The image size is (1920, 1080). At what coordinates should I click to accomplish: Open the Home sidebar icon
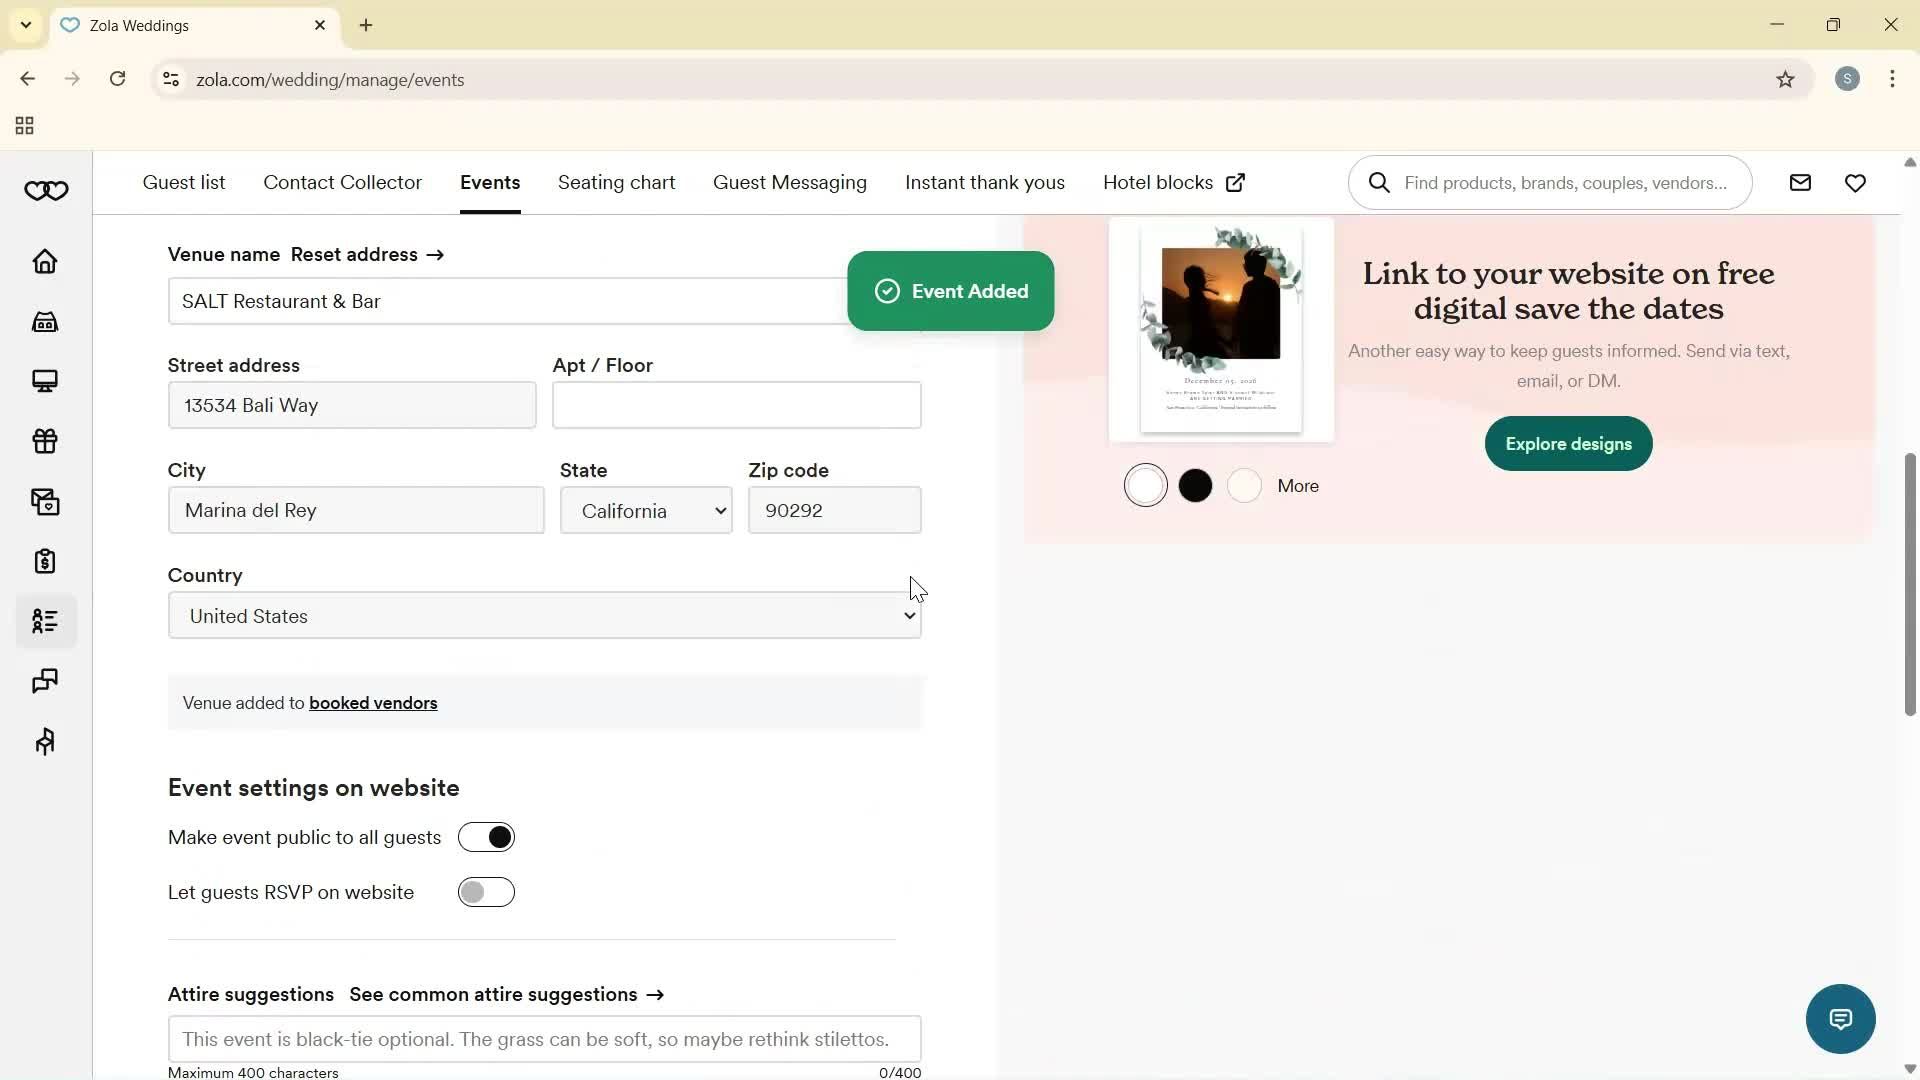(x=46, y=261)
